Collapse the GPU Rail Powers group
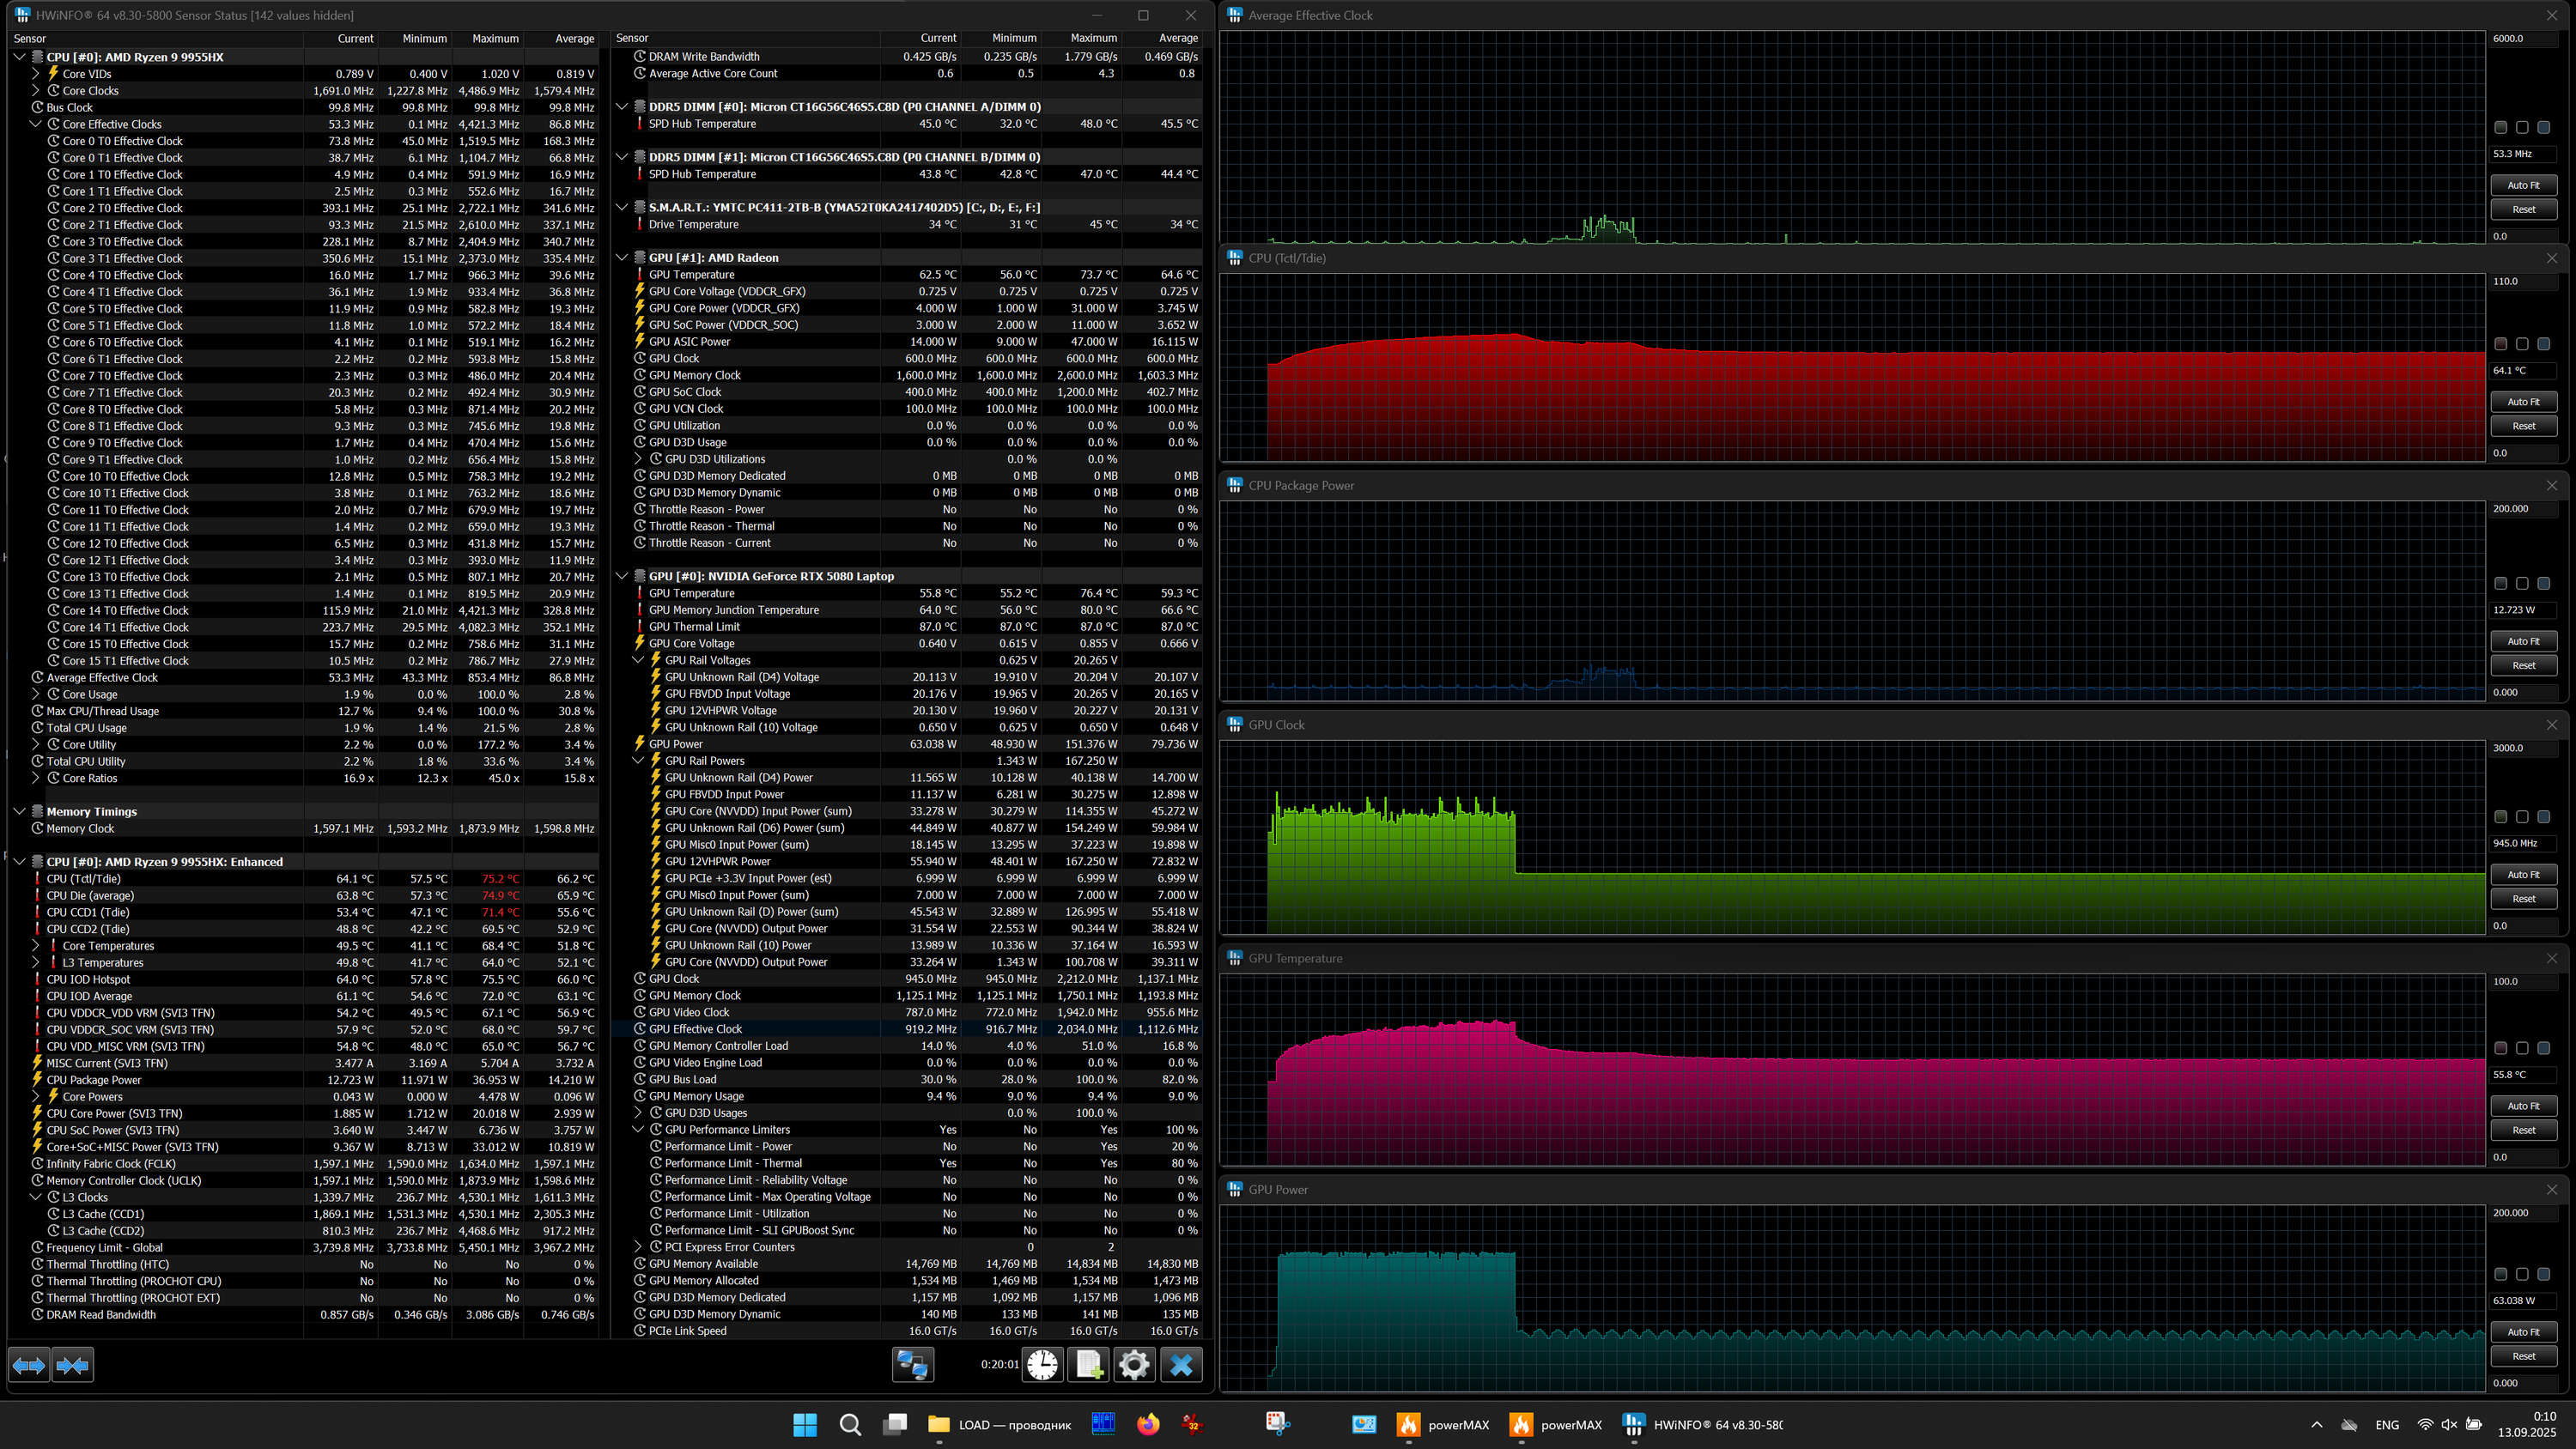The width and height of the screenshot is (2576, 1449). click(638, 761)
